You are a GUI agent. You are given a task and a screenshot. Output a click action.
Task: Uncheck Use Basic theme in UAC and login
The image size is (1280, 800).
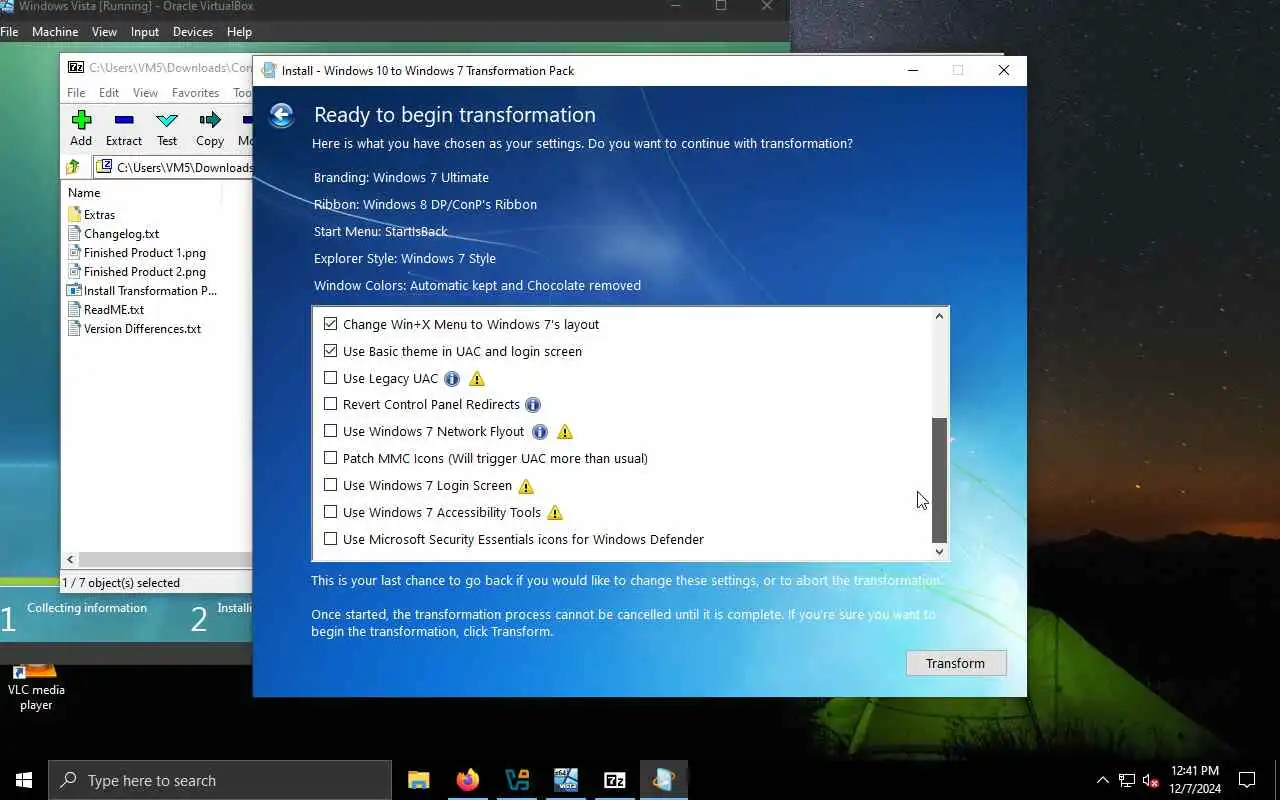[330, 351]
